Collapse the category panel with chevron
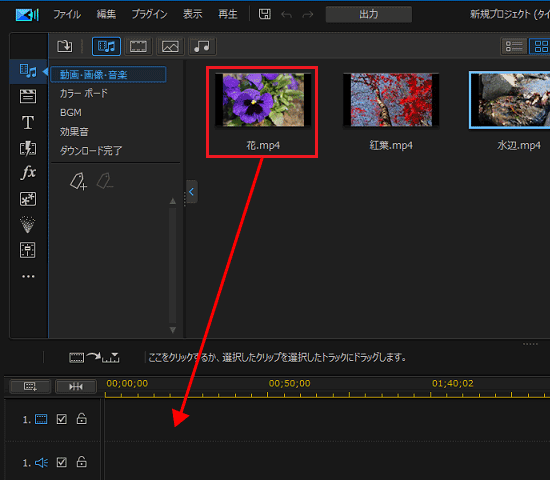Viewport: 550px width, 480px height. [x=192, y=192]
